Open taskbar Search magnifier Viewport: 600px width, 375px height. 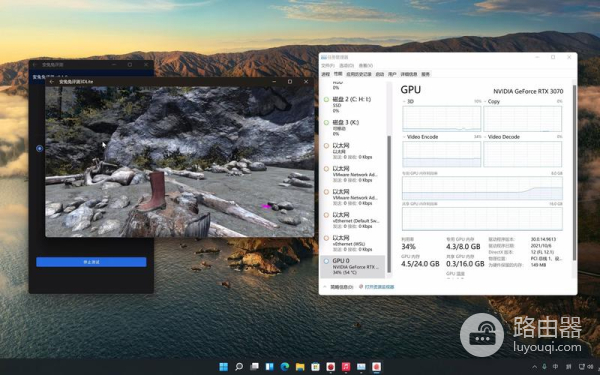point(239,367)
